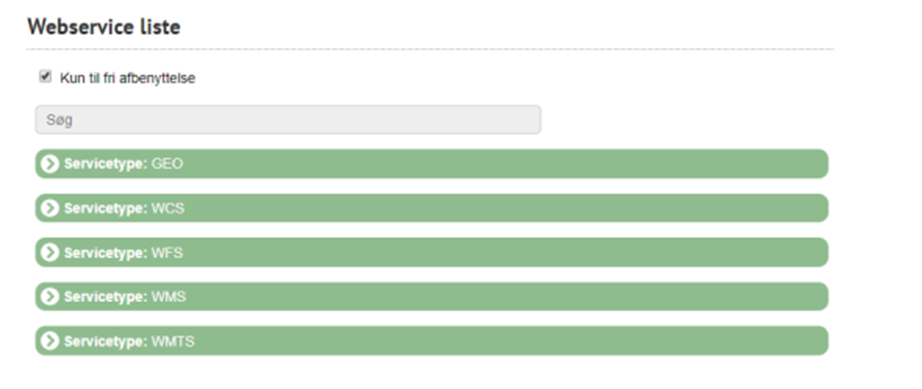The width and height of the screenshot is (922, 389).
Task: Click the 'WCS' label text
Action: pyautogui.click(x=168, y=209)
